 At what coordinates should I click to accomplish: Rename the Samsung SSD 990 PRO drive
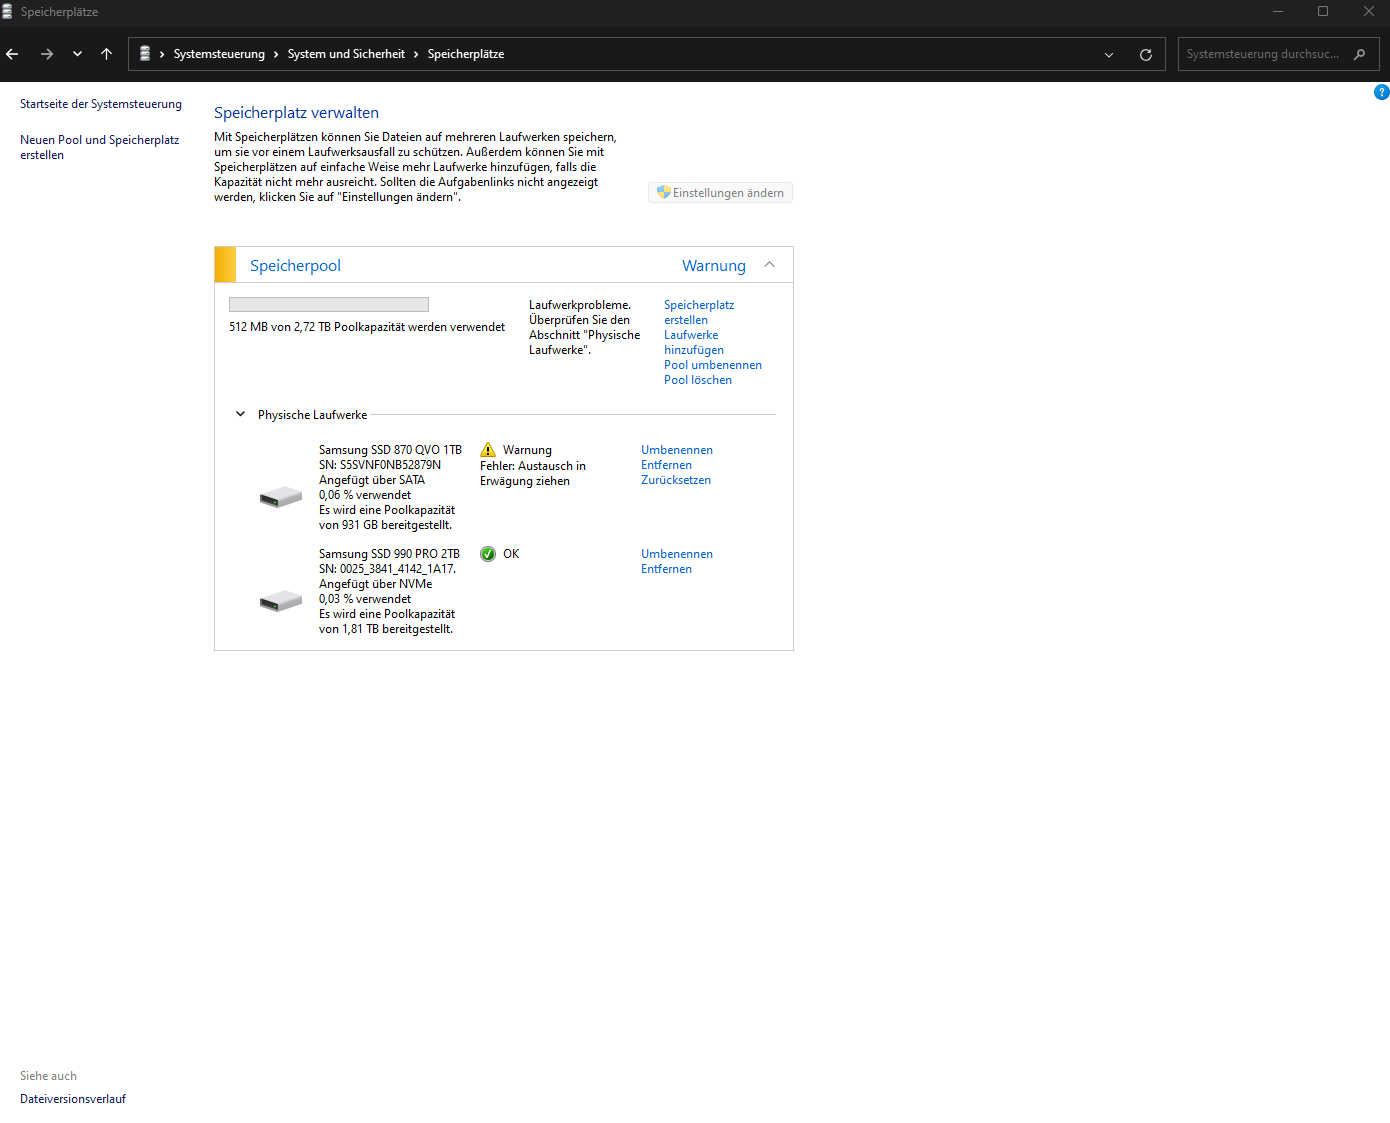[677, 554]
